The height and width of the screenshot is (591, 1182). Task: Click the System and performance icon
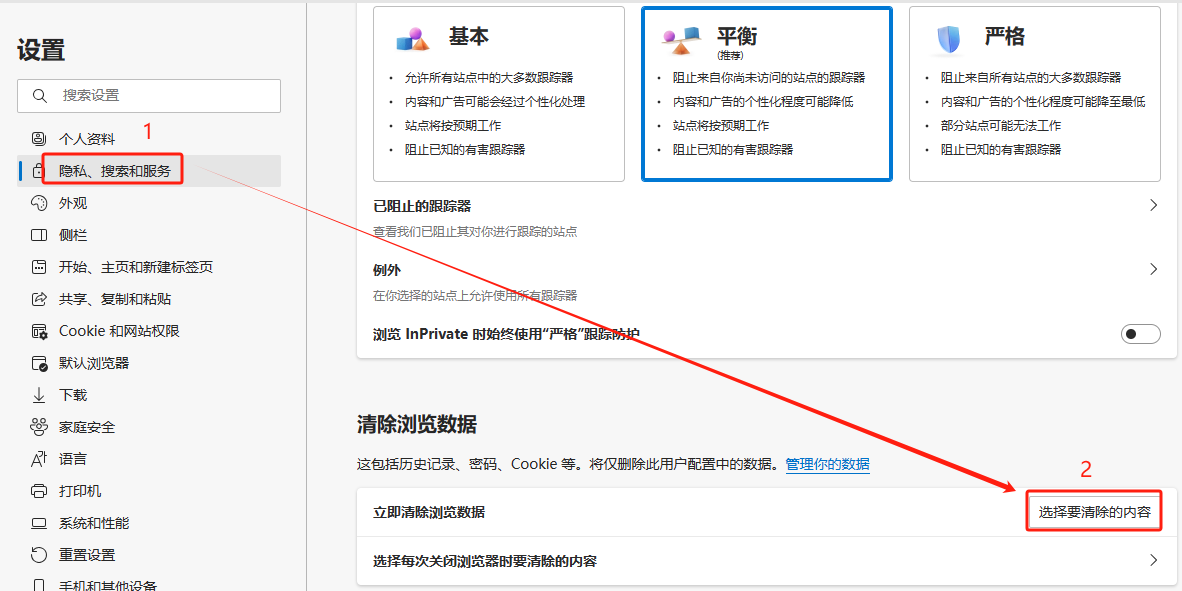[x=38, y=523]
